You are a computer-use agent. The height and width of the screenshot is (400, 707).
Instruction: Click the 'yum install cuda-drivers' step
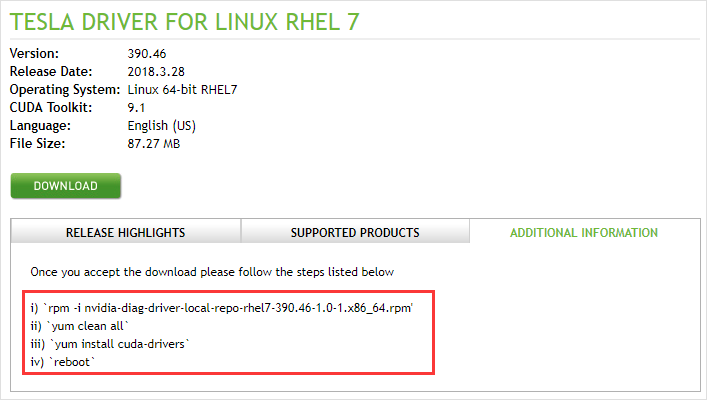click(110, 344)
